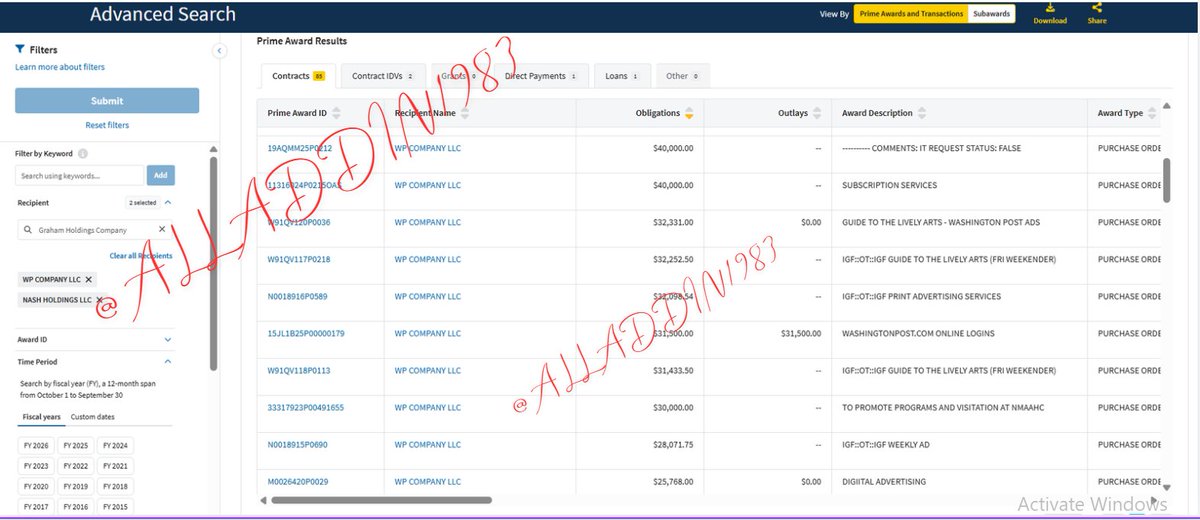
Task: Click the table horizontal scrollbar
Action: click(381, 499)
